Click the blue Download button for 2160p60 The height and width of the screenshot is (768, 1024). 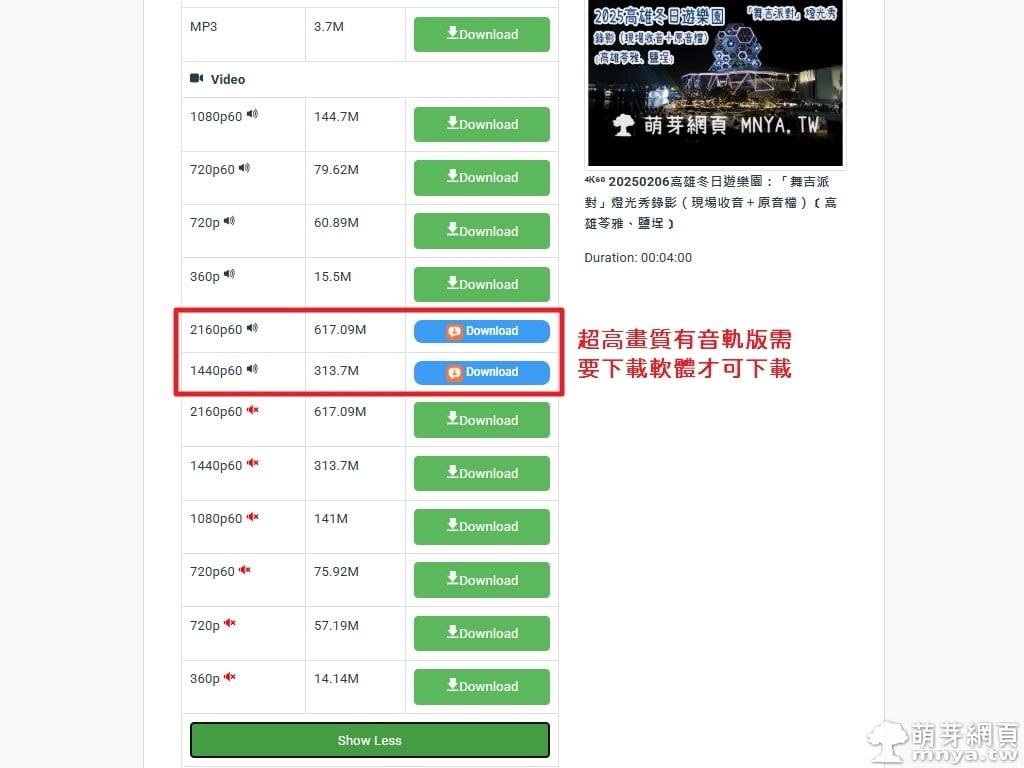point(481,331)
